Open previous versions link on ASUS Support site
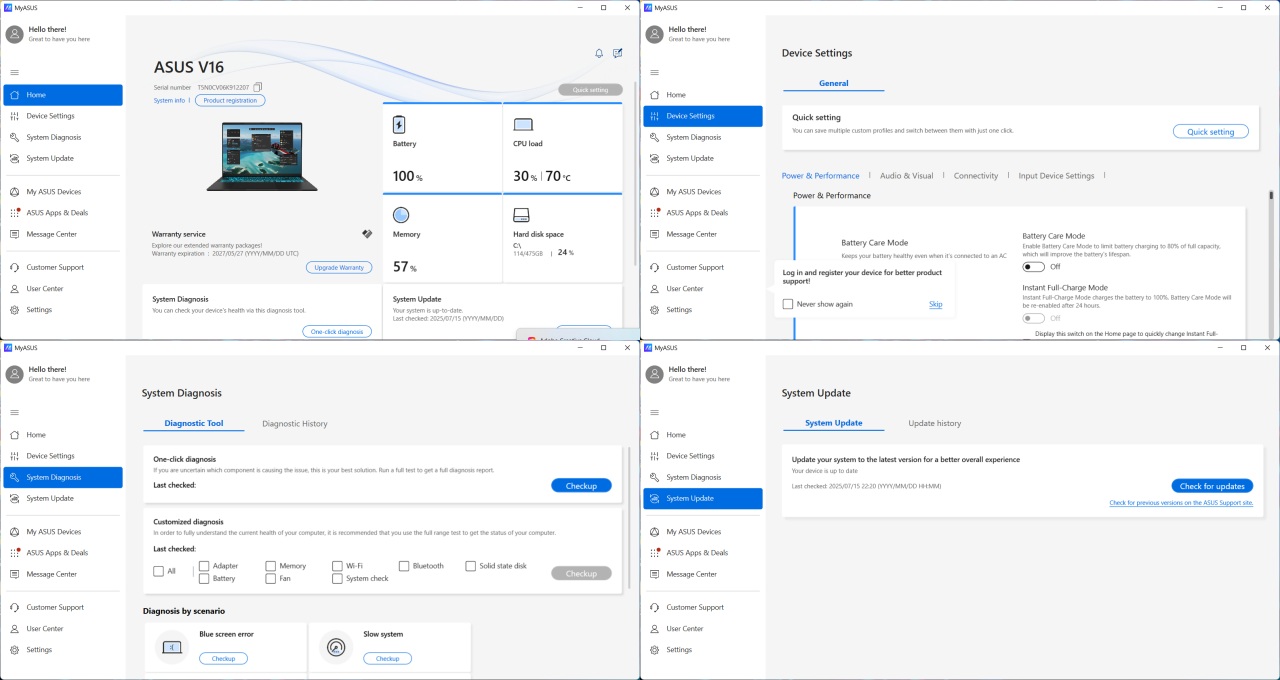 click(x=1181, y=503)
